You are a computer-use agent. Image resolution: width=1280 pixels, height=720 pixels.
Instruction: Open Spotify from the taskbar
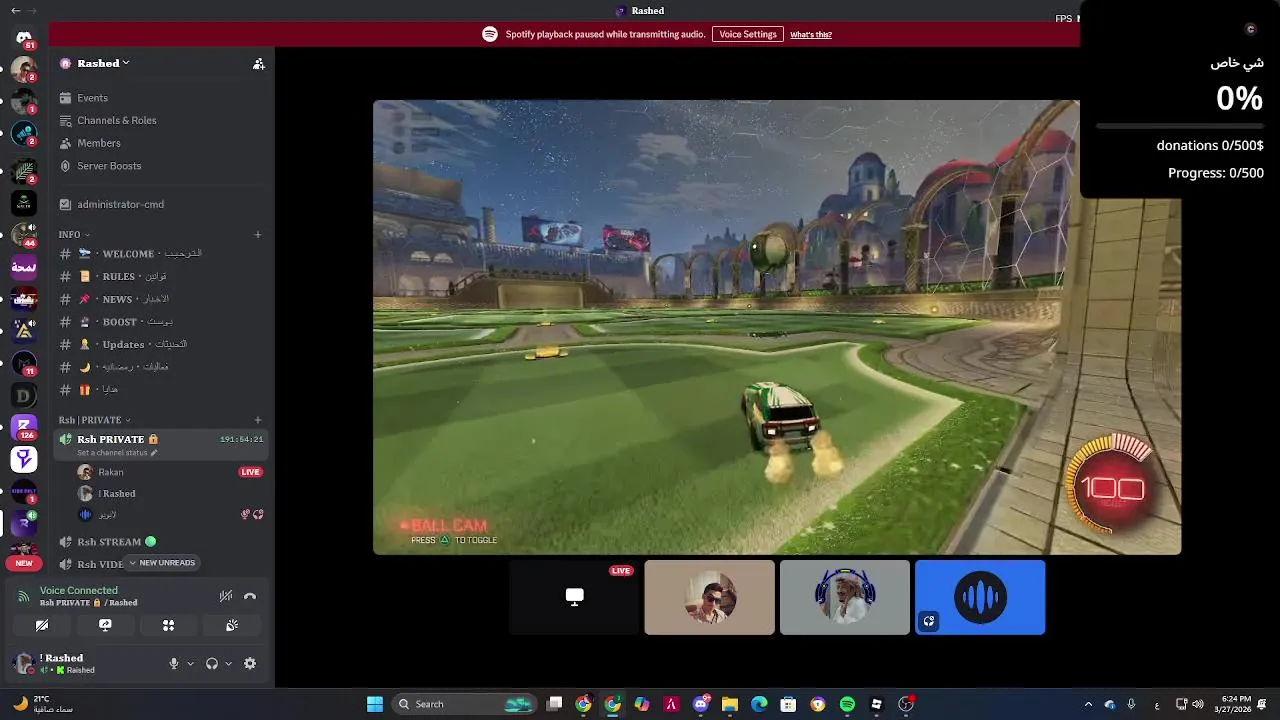coord(847,704)
